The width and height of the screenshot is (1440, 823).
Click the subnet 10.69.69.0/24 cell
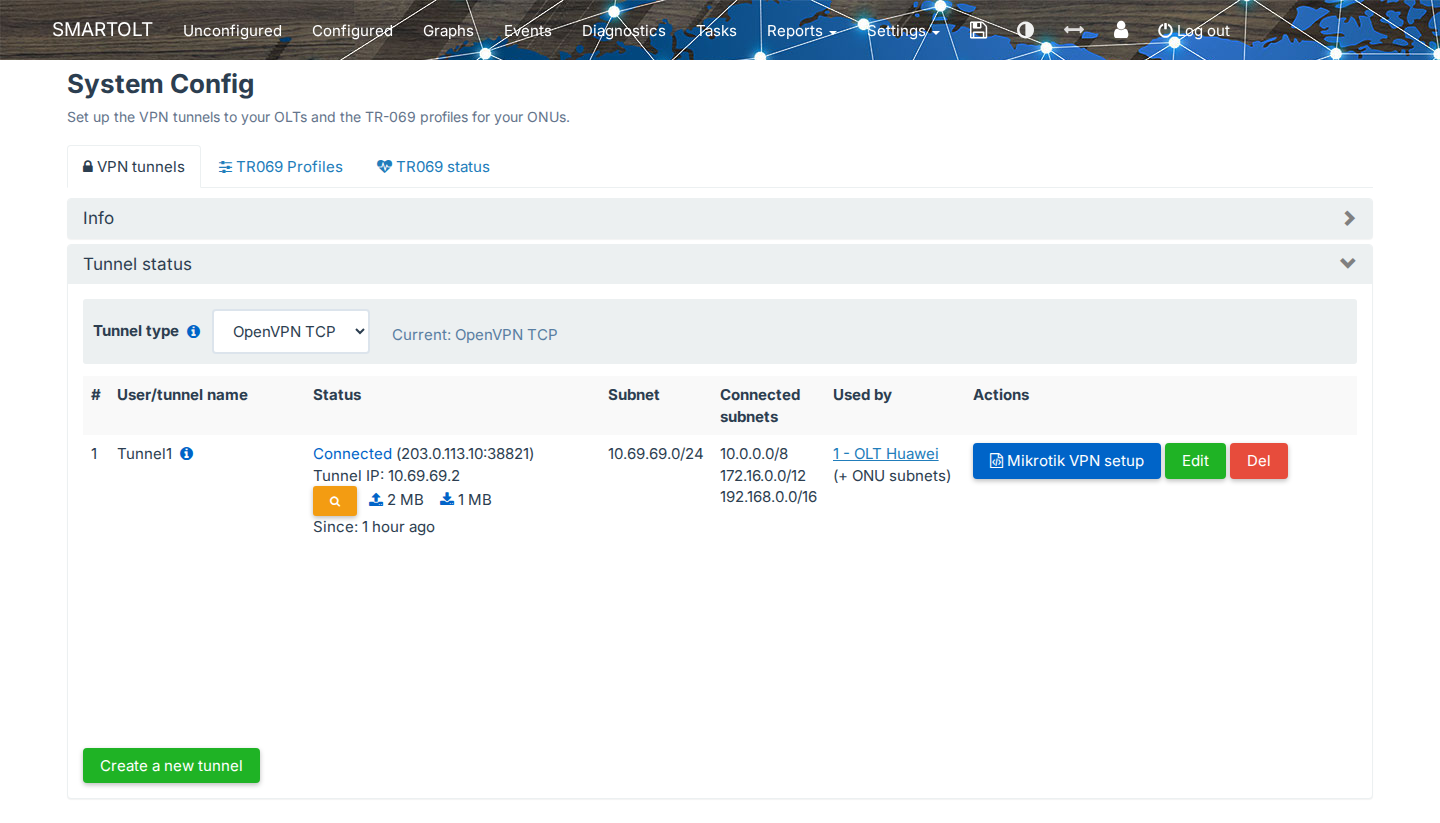pyautogui.click(x=656, y=454)
